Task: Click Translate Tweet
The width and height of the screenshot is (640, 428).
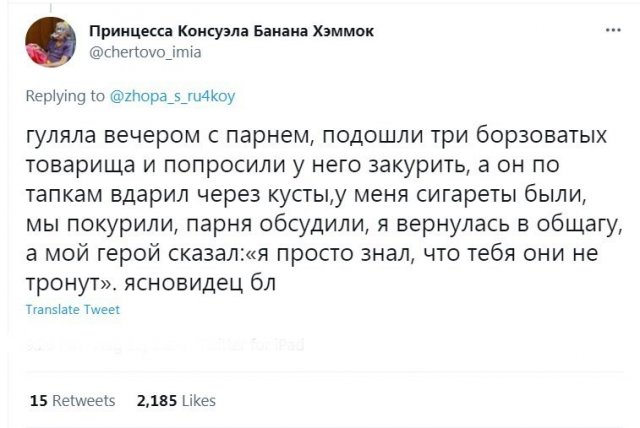Action: pyautogui.click(x=72, y=310)
